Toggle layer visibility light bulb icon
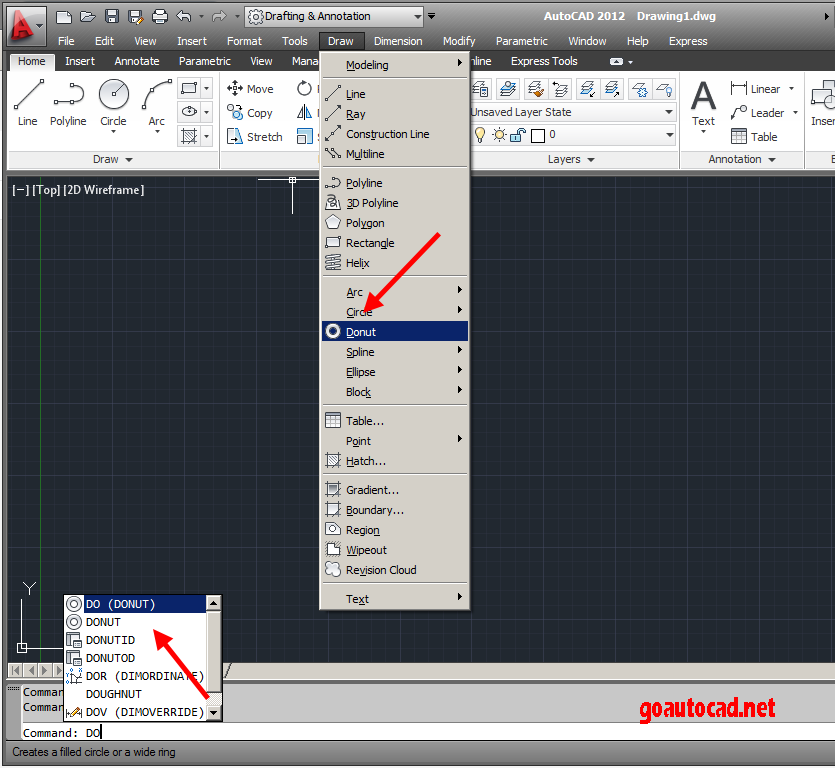This screenshot has width=835, height=768. tap(480, 133)
